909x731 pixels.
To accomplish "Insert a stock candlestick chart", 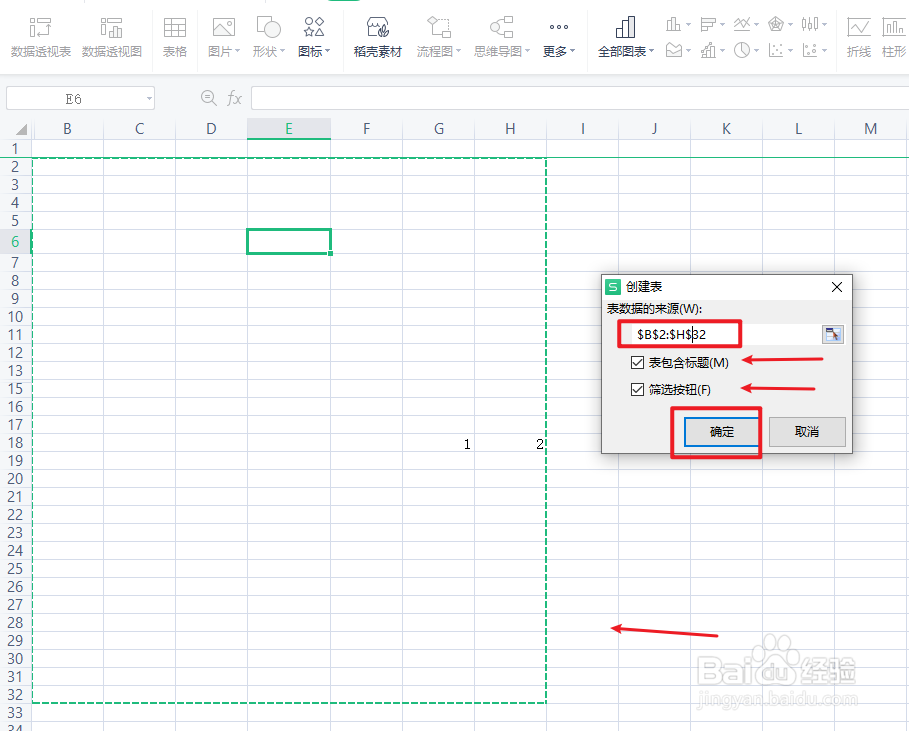I will pos(810,24).
